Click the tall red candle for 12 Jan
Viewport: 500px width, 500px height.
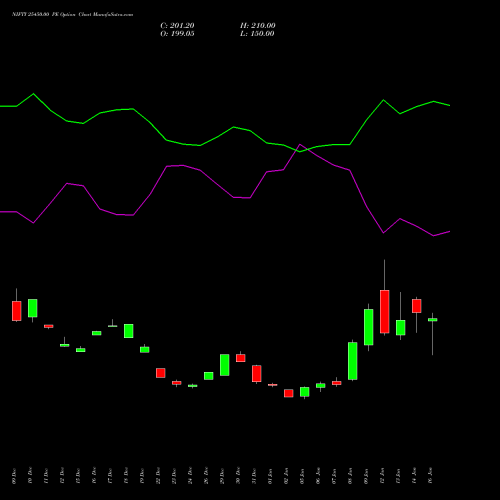(x=384, y=311)
